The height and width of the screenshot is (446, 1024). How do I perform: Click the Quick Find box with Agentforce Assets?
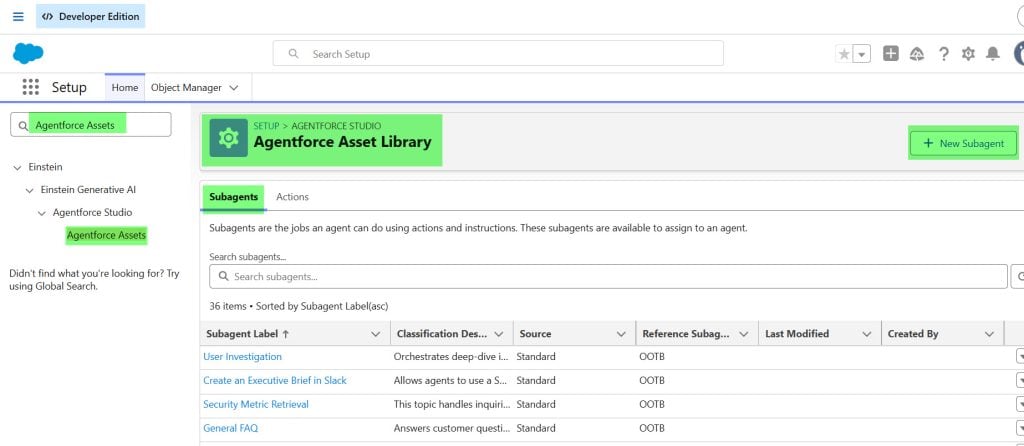[91, 125]
